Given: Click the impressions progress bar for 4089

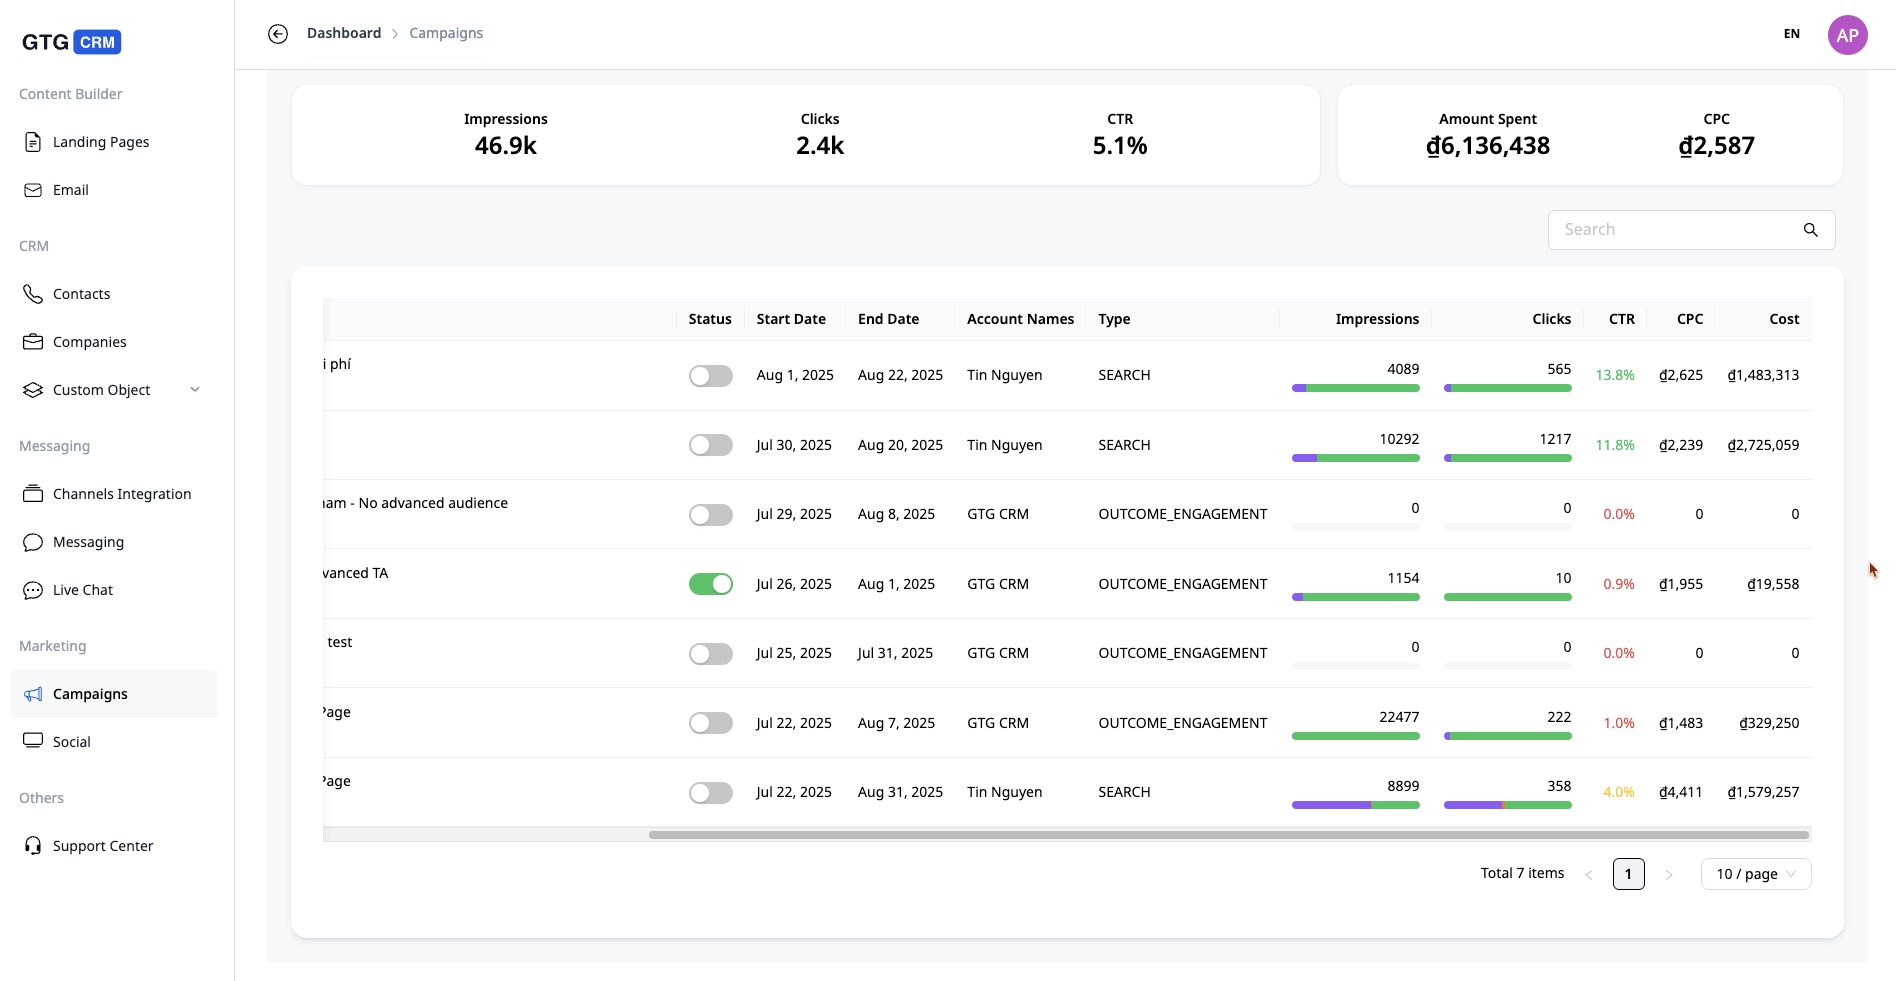Looking at the screenshot, I should click(x=1356, y=388).
